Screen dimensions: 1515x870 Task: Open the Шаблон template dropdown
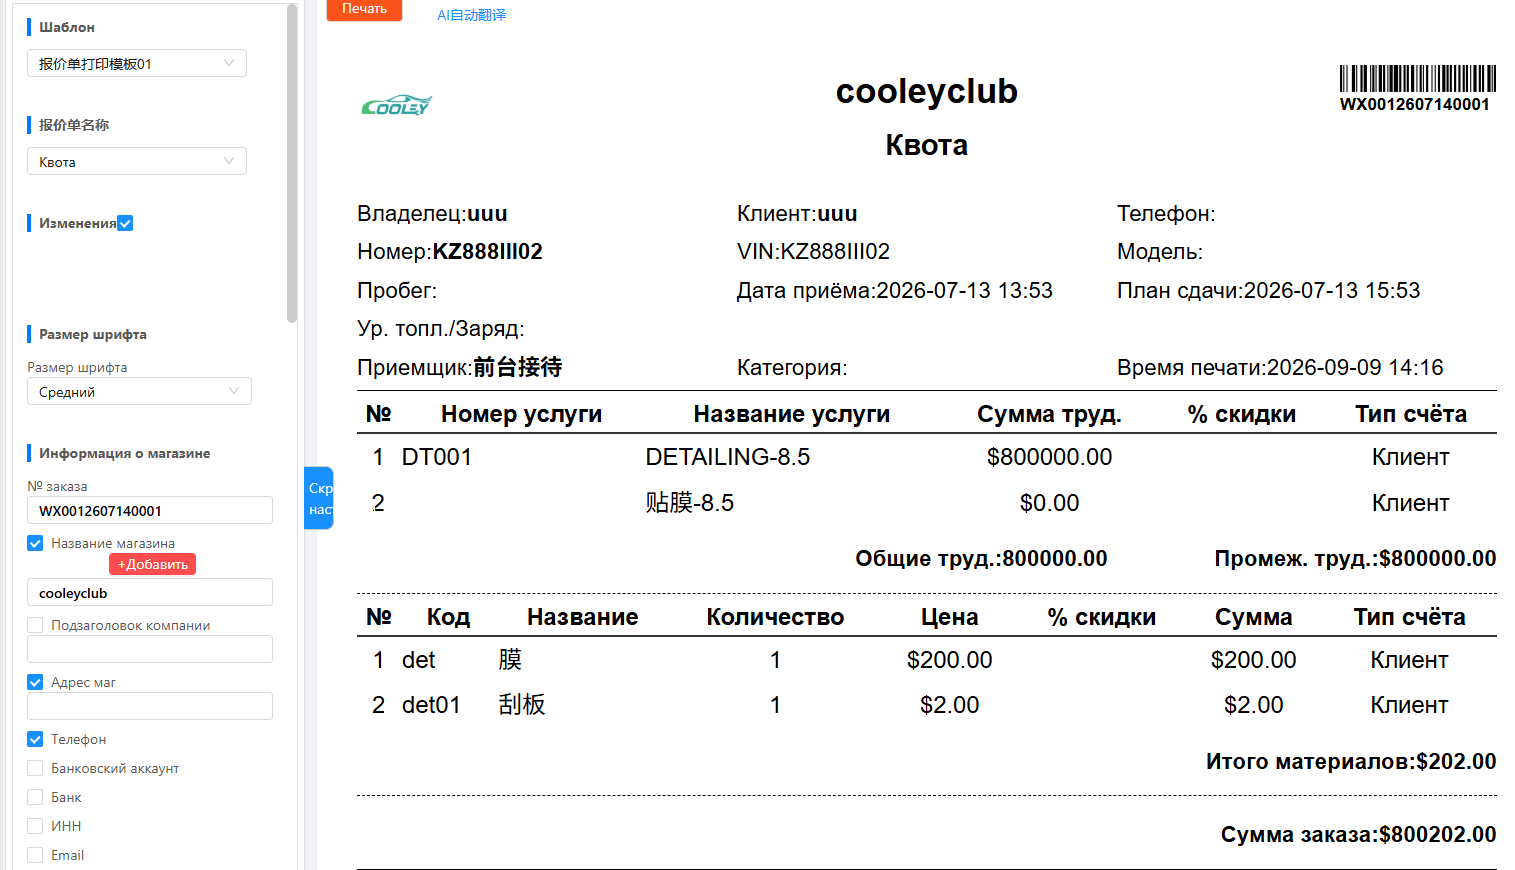tap(137, 63)
